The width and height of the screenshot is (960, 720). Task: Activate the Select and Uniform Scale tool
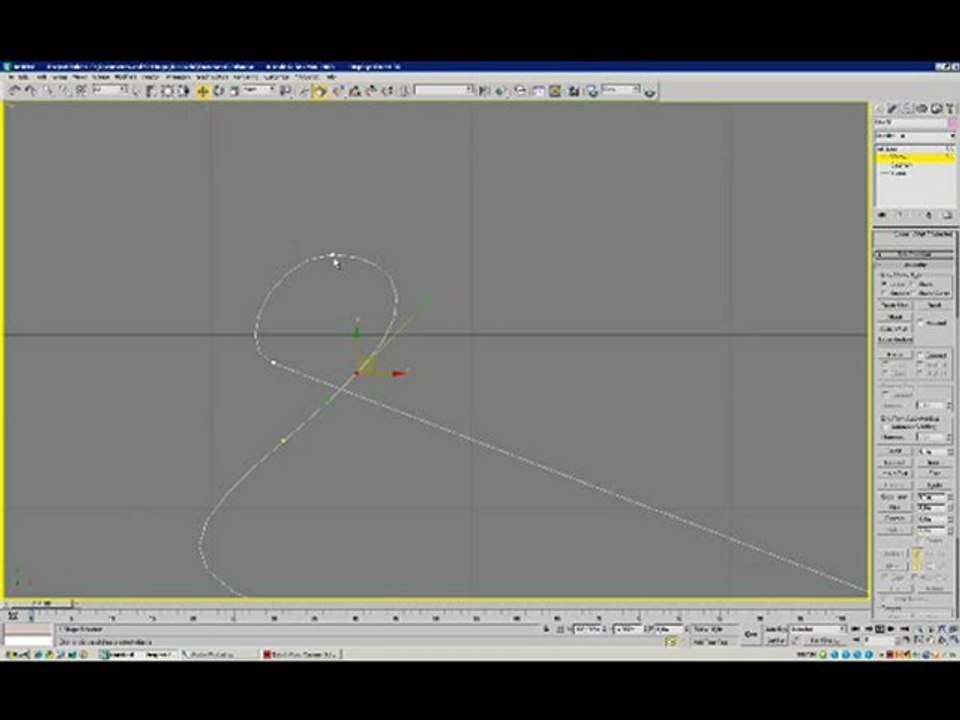pyautogui.click(x=234, y=91)
